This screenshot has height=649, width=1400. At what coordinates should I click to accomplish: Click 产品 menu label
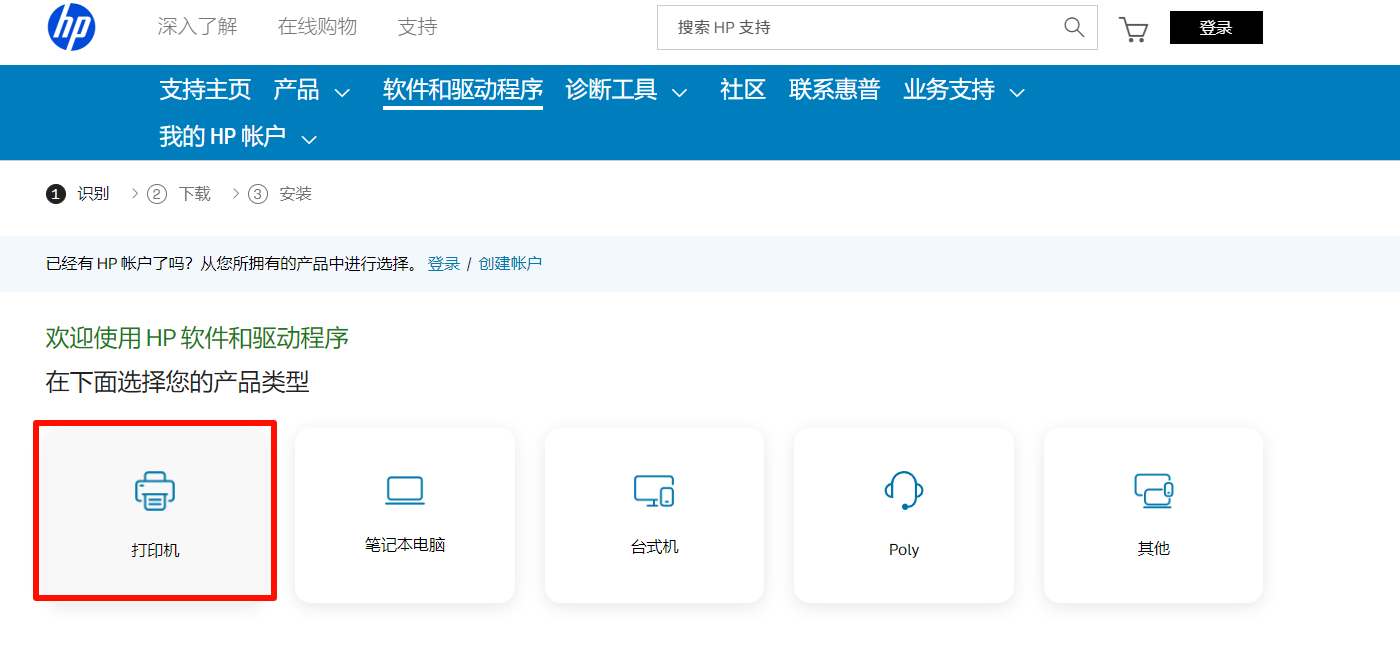pos(296,90)
